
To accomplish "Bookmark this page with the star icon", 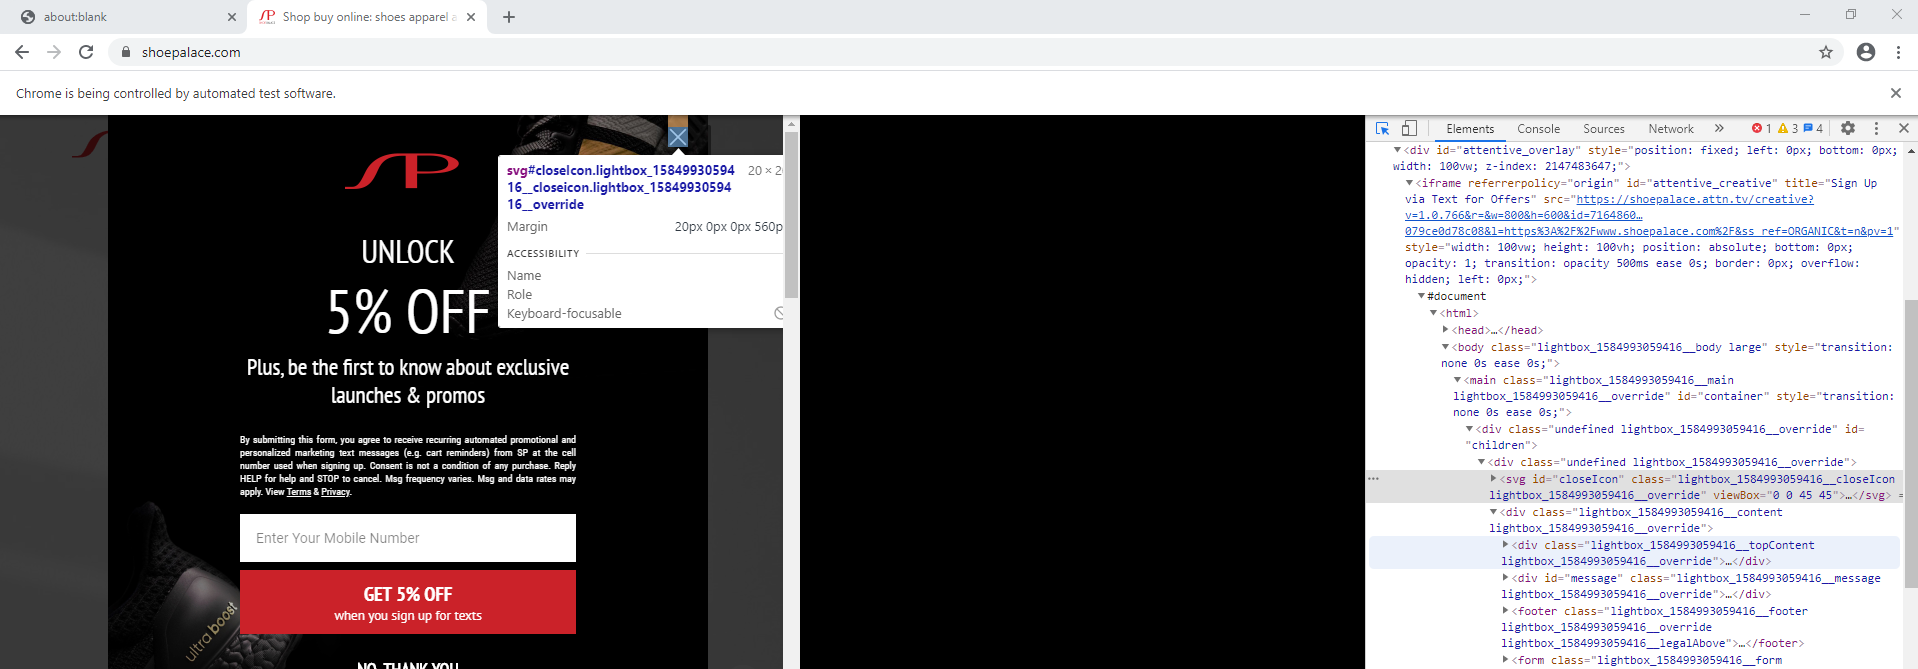I will (1826, 52).
